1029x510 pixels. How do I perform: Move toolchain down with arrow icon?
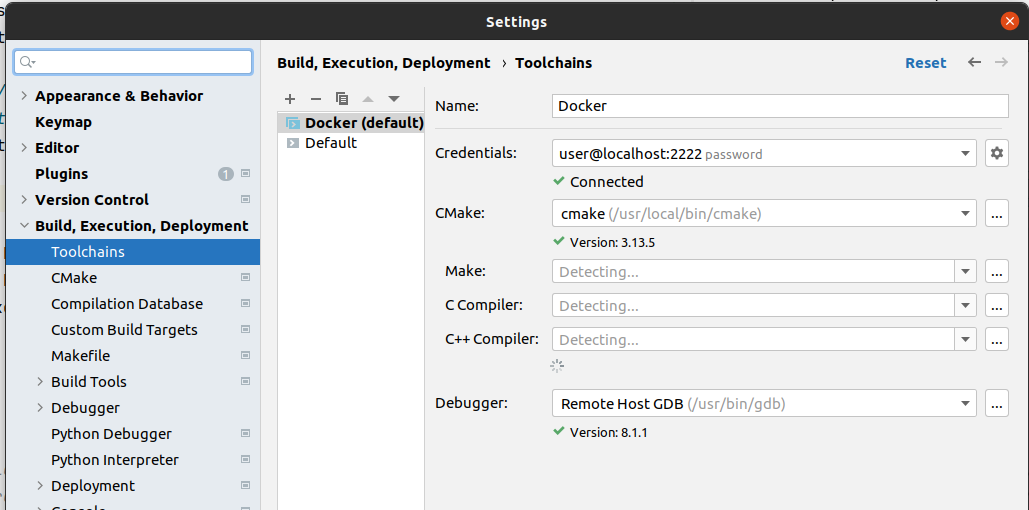[394, 99]
